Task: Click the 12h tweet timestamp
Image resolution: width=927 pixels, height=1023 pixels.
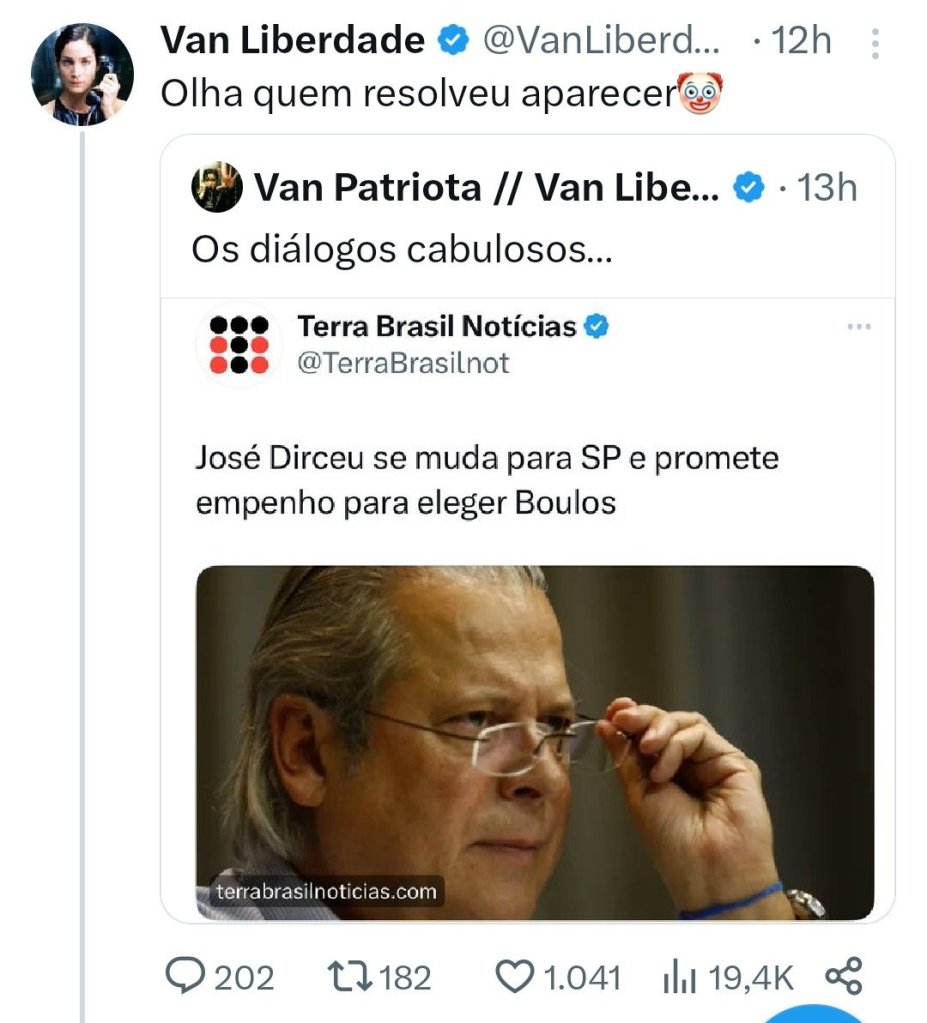Action: [802, 41]
